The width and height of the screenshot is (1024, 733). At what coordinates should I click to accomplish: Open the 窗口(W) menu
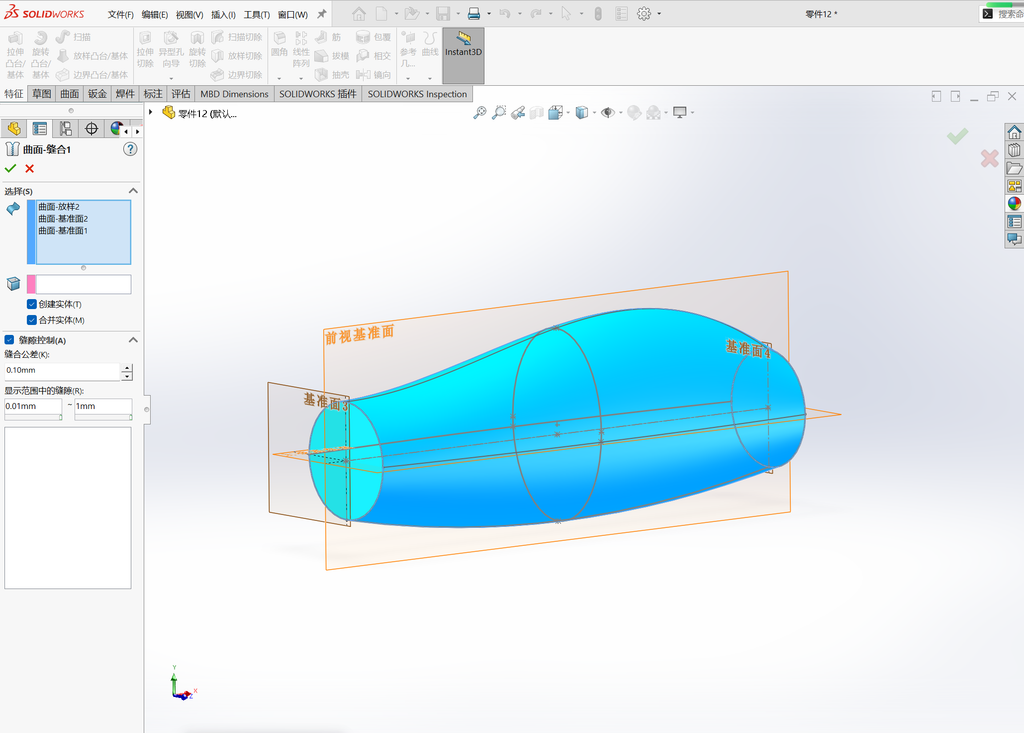[293, 14]
